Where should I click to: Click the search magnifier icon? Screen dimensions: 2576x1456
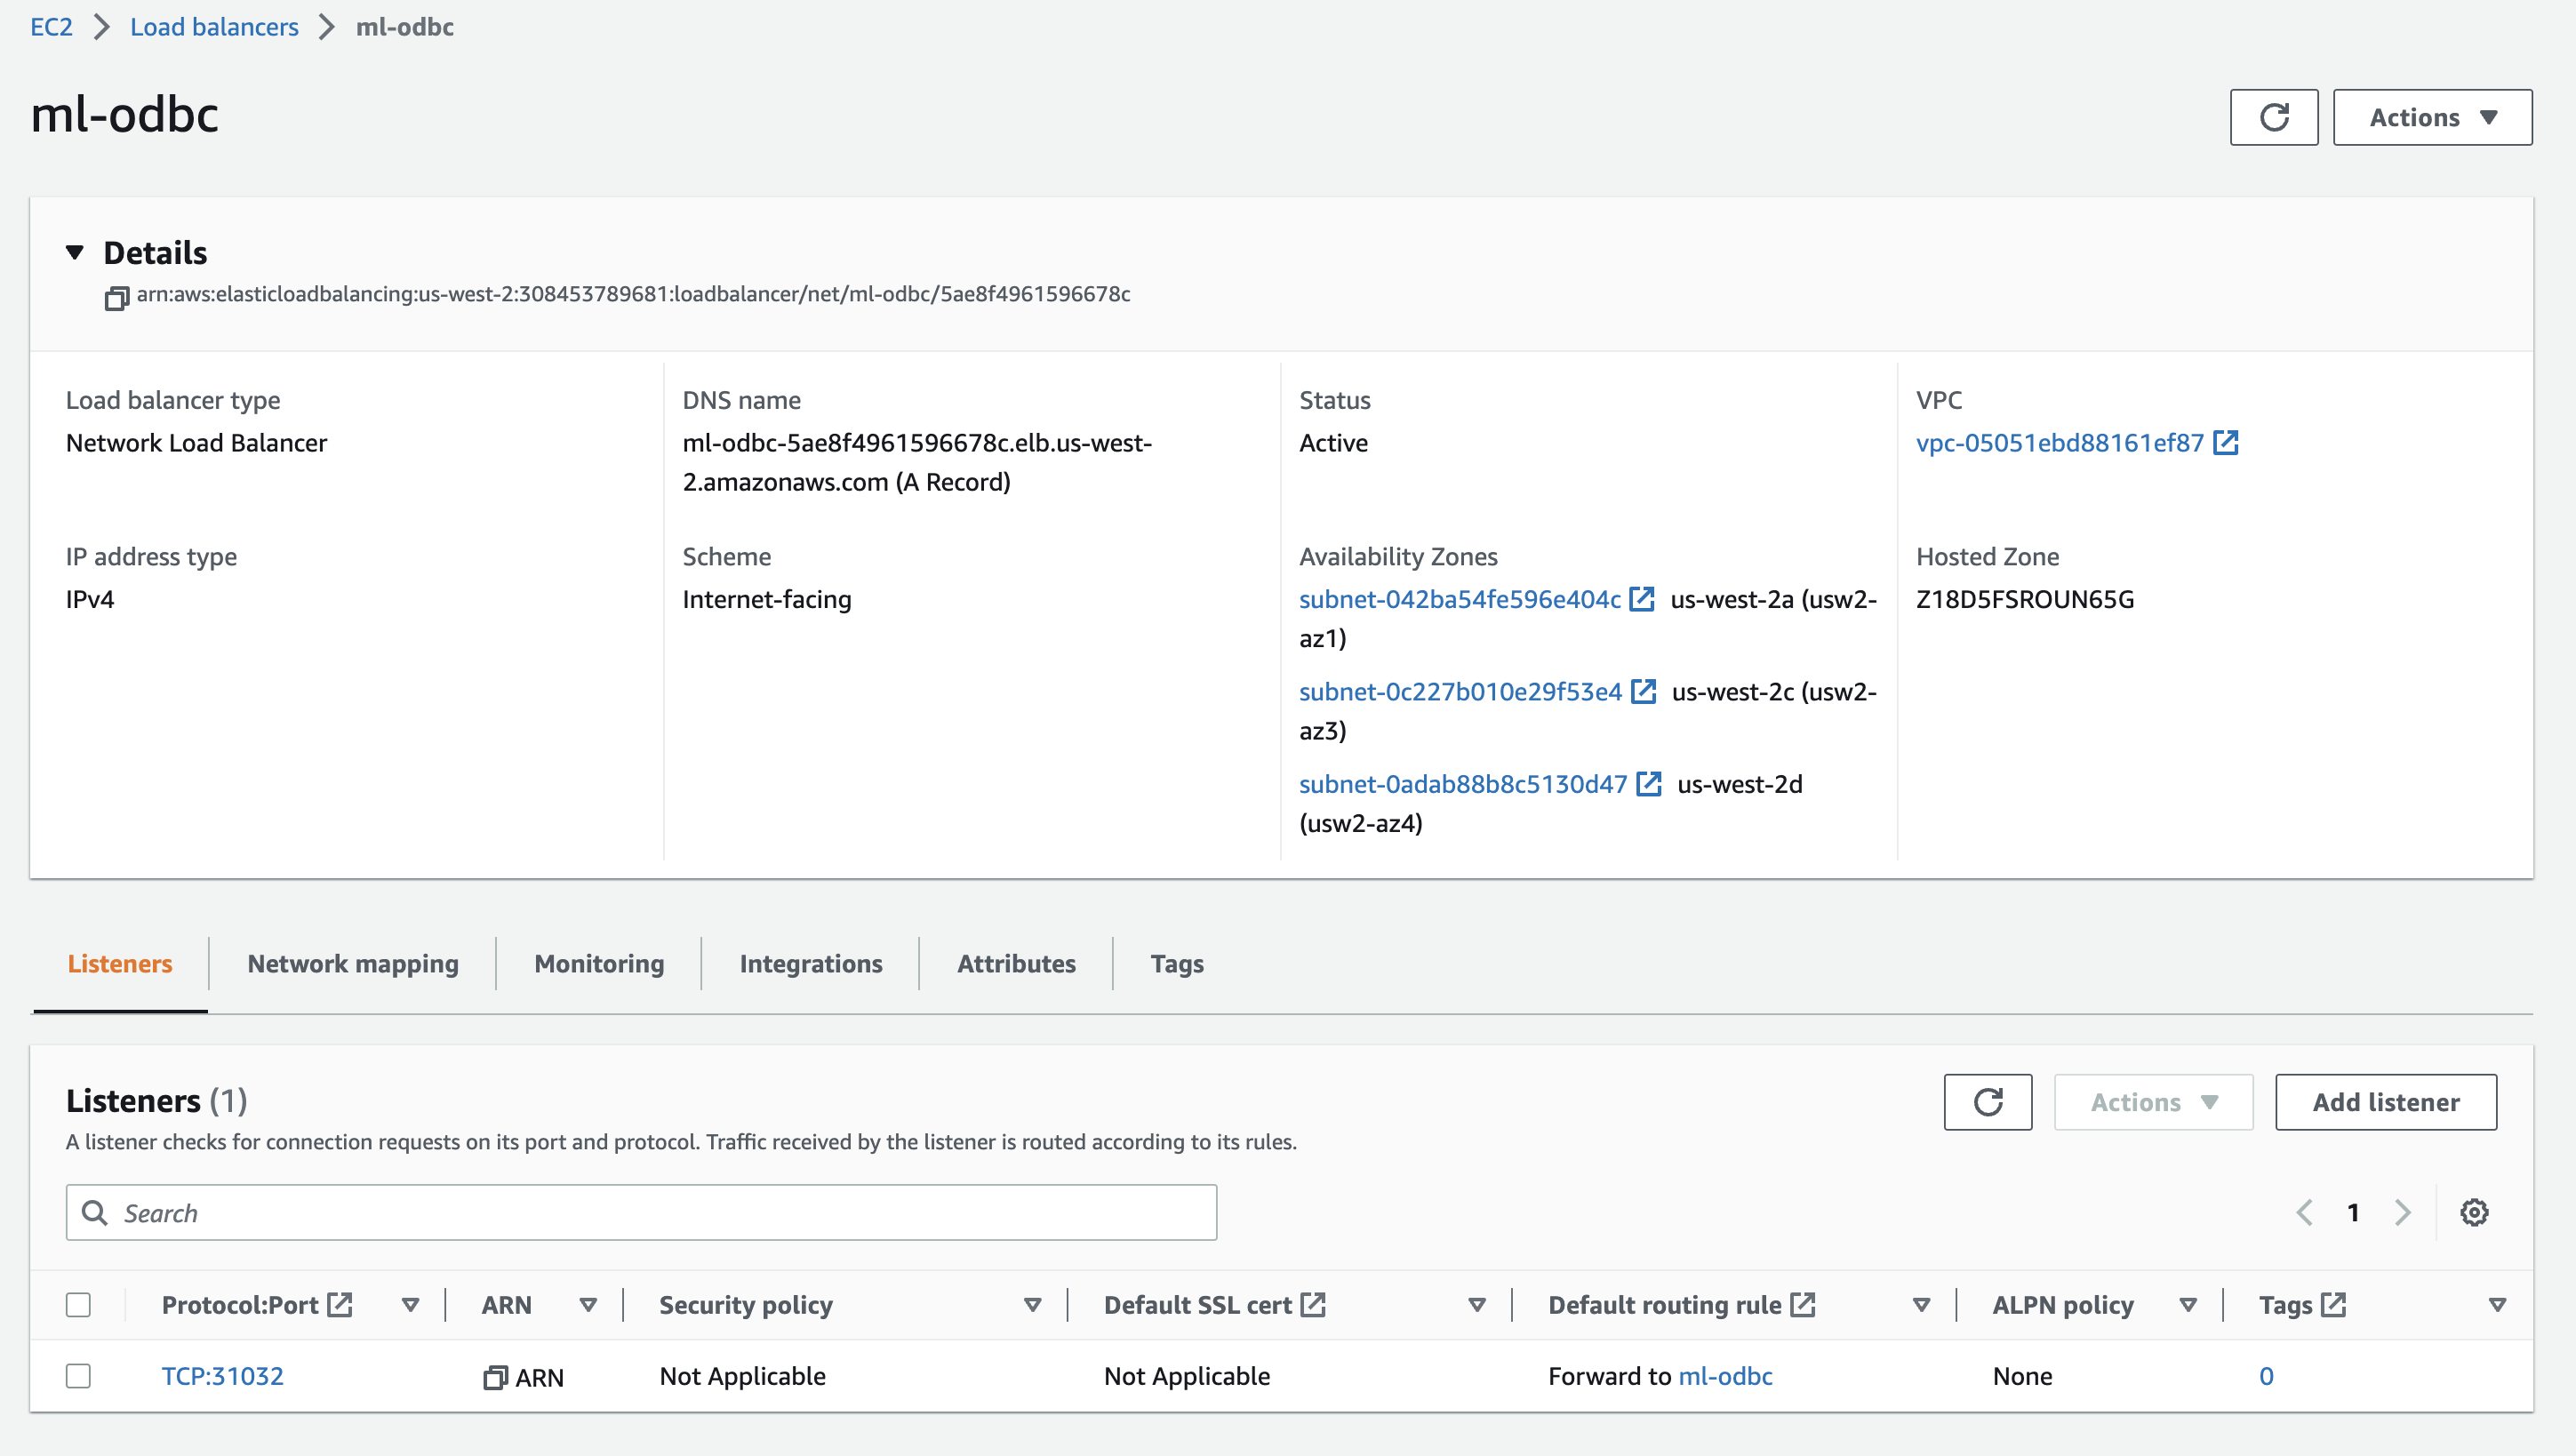coord(95,1212)
